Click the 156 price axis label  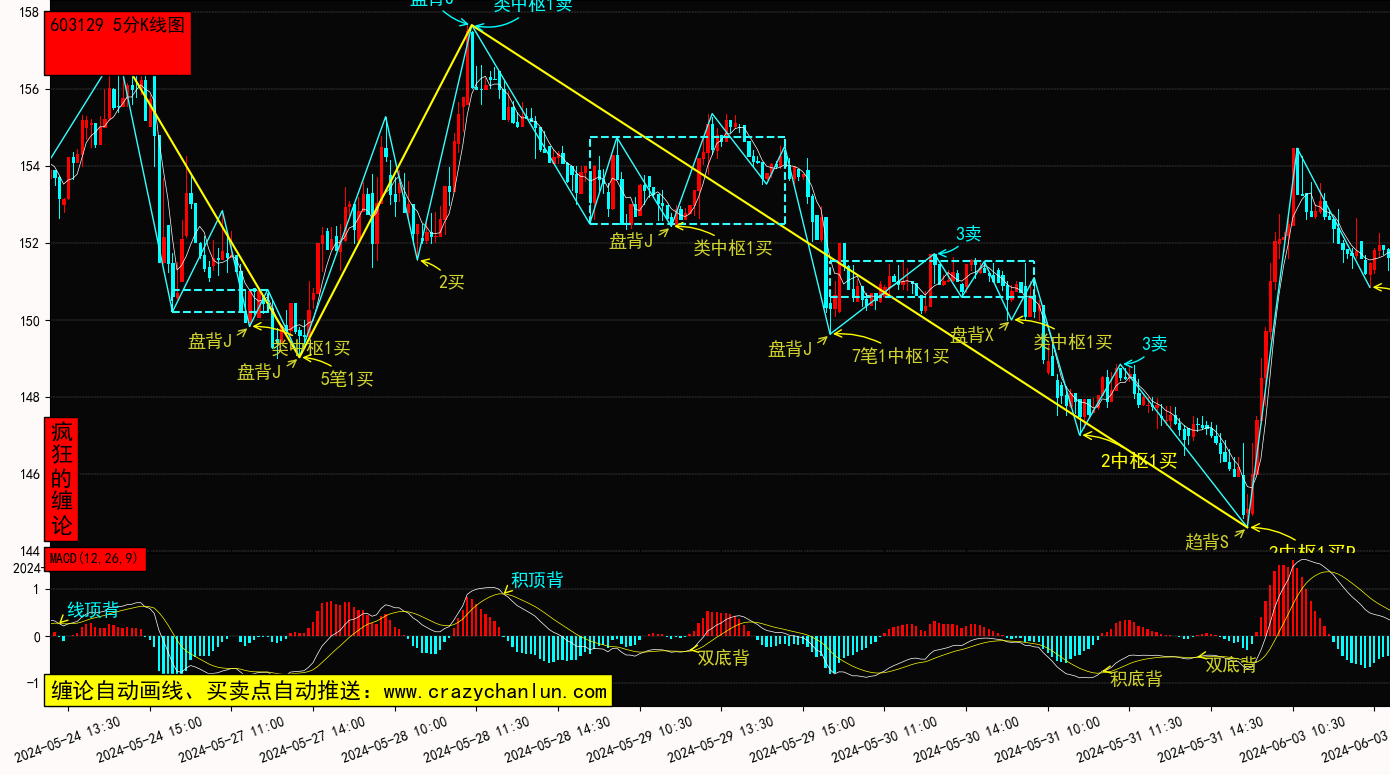(x=27, y=89)
